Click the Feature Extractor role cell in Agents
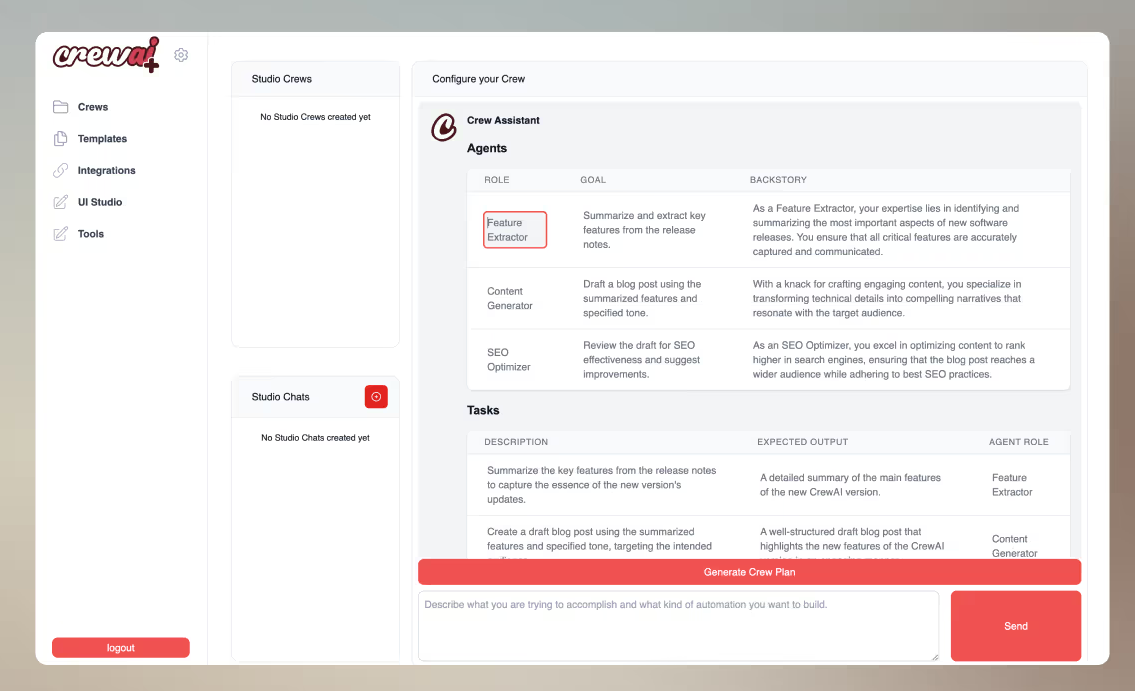The height and width of the screenshot is (691, 1135). tap(515, 230)
